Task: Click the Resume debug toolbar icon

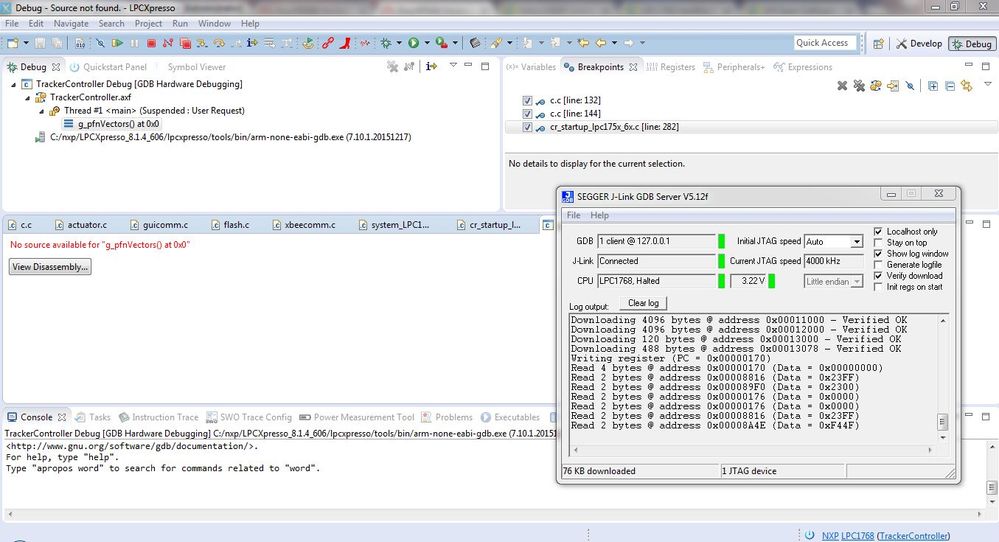Action: point(117,43)
